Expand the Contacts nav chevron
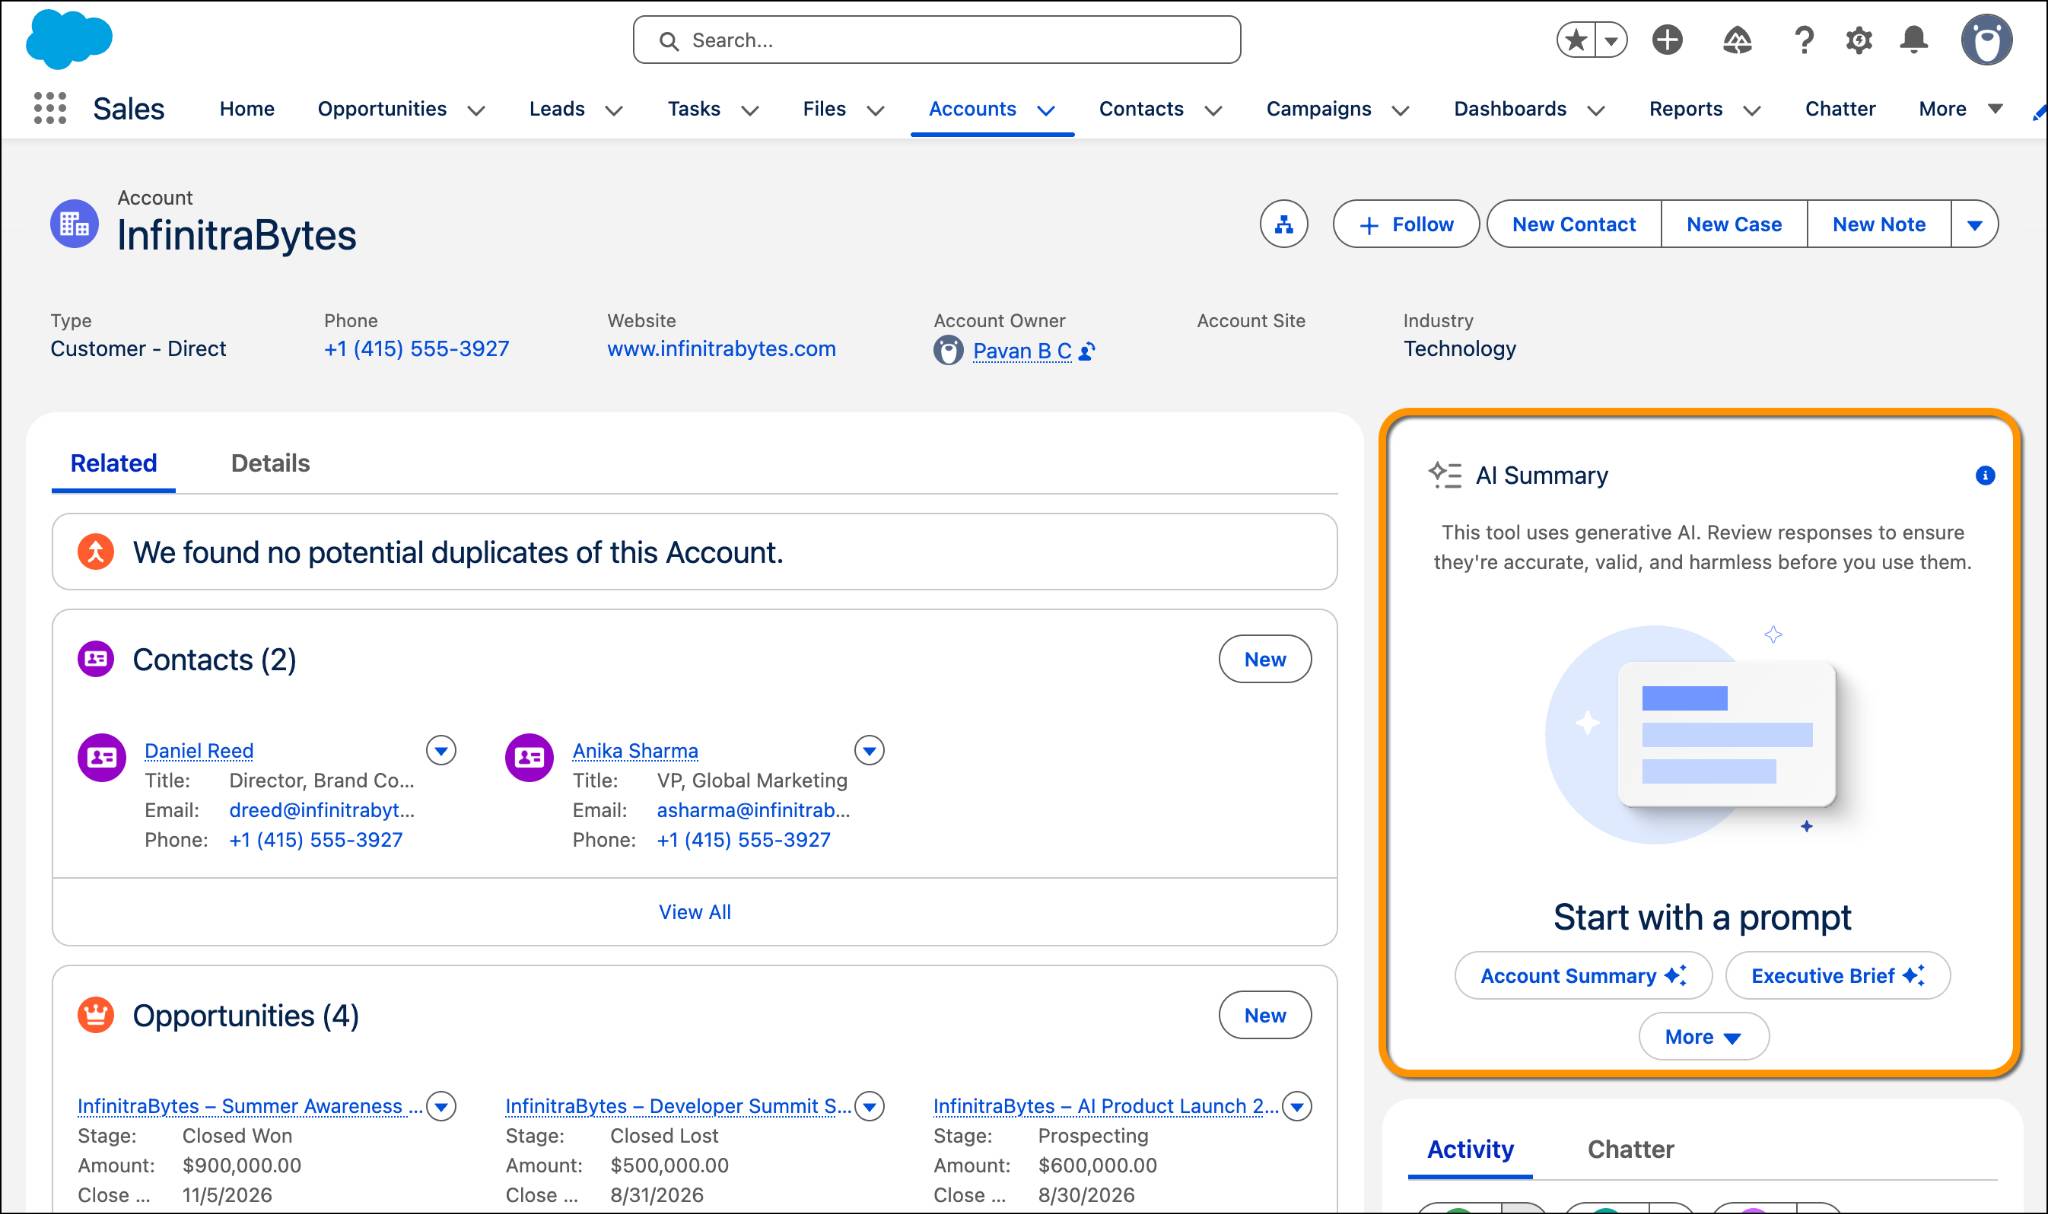2048x1214 pixels. tap(1213, 110)
